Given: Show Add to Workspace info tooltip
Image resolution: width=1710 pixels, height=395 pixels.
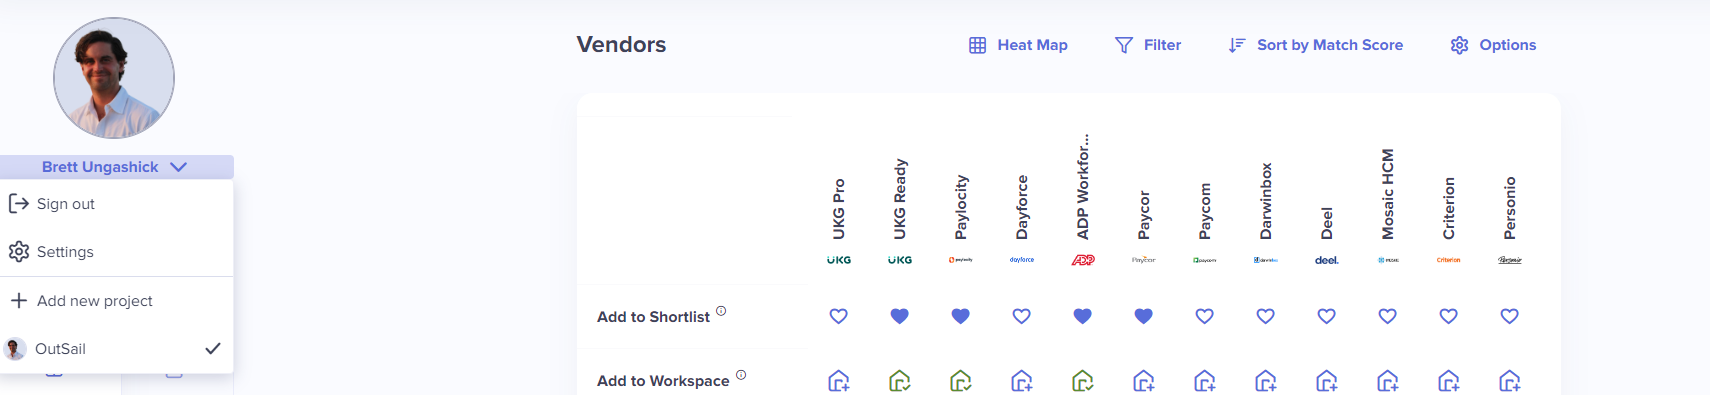Looking at the screenshot, I should [x=741, y=375].
